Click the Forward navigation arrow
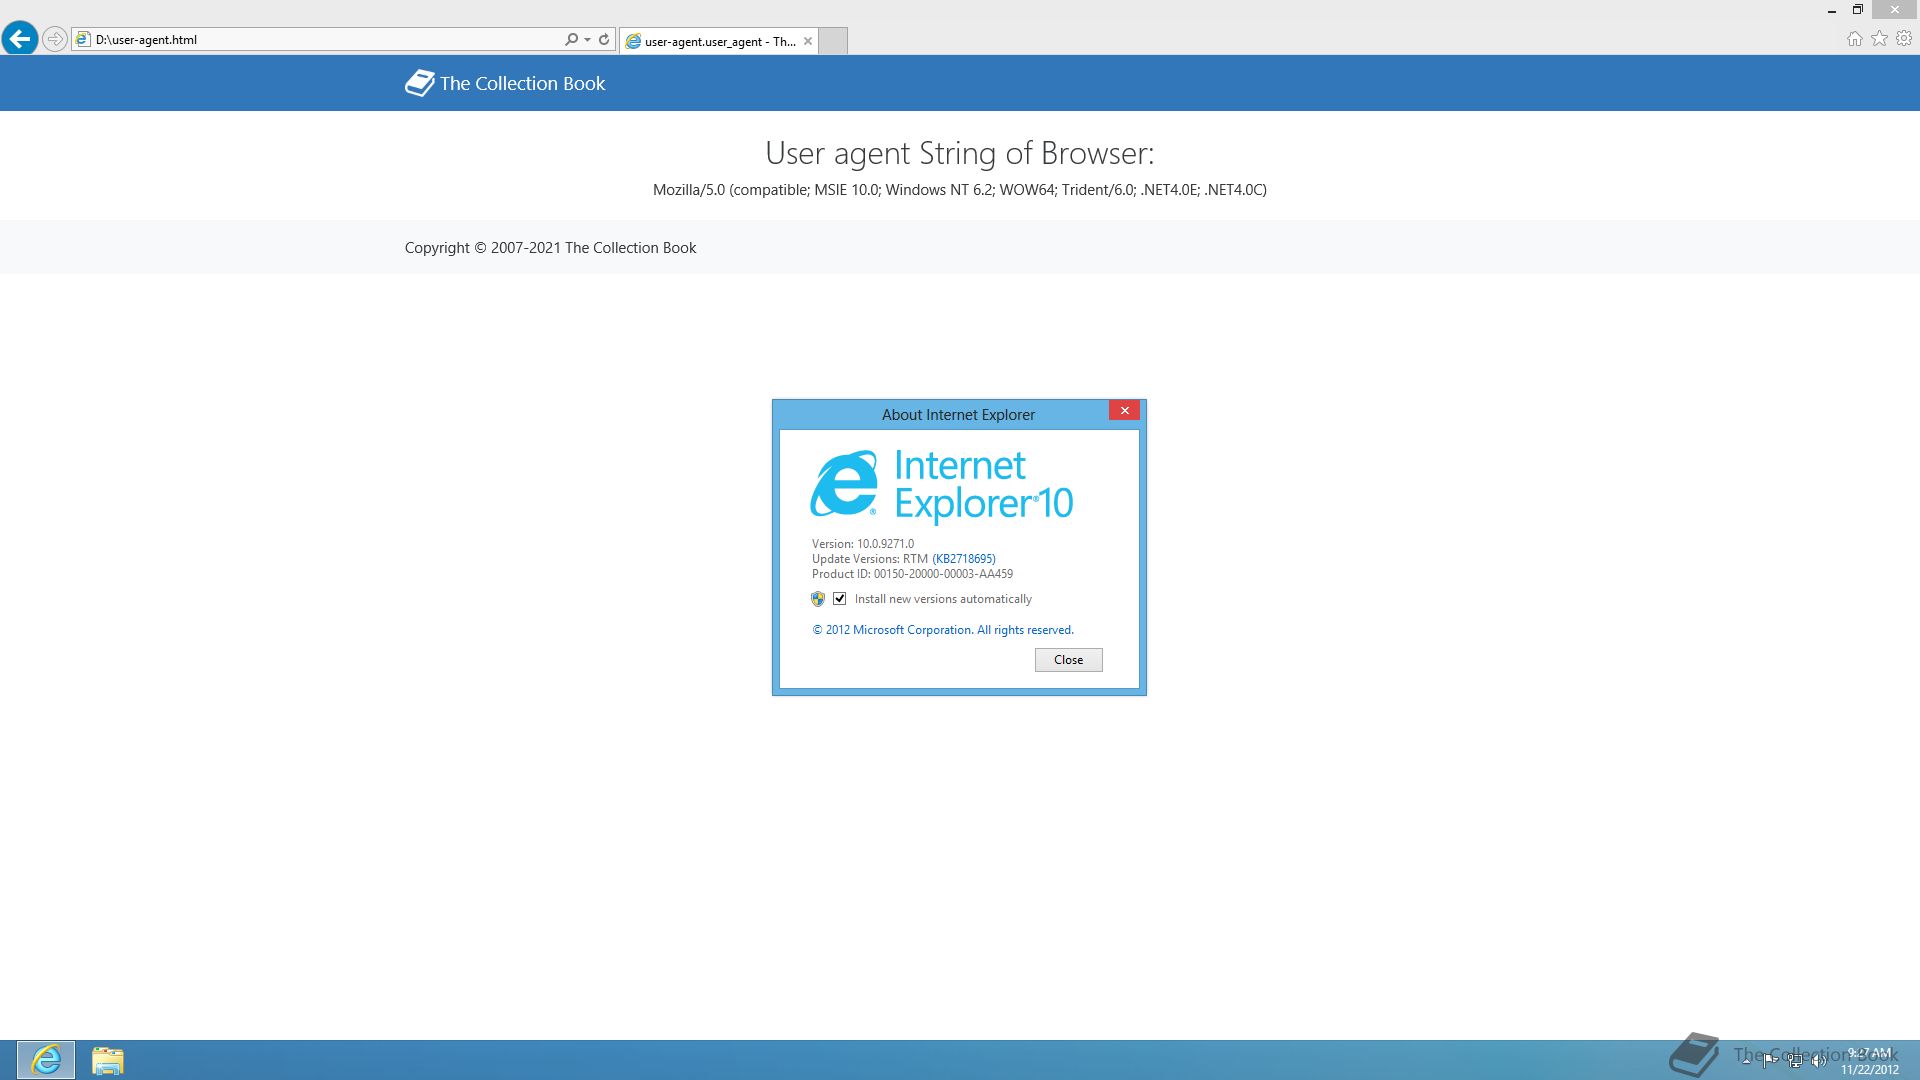The height and width of the screenshot is (1080, 1920). click(x=55, y=39)
